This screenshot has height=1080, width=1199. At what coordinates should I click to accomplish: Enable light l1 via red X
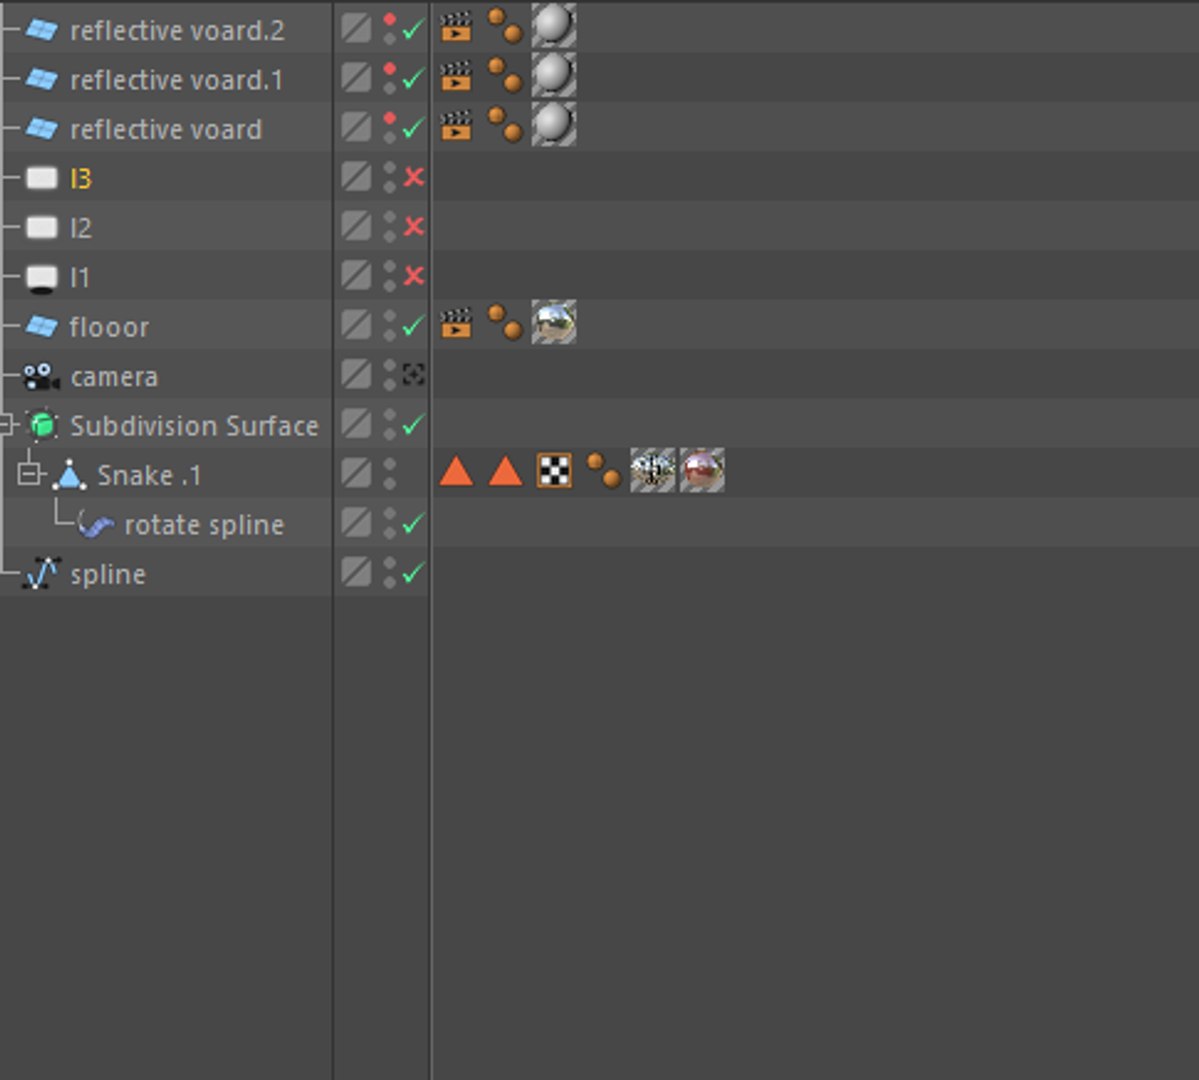(414, 275)
